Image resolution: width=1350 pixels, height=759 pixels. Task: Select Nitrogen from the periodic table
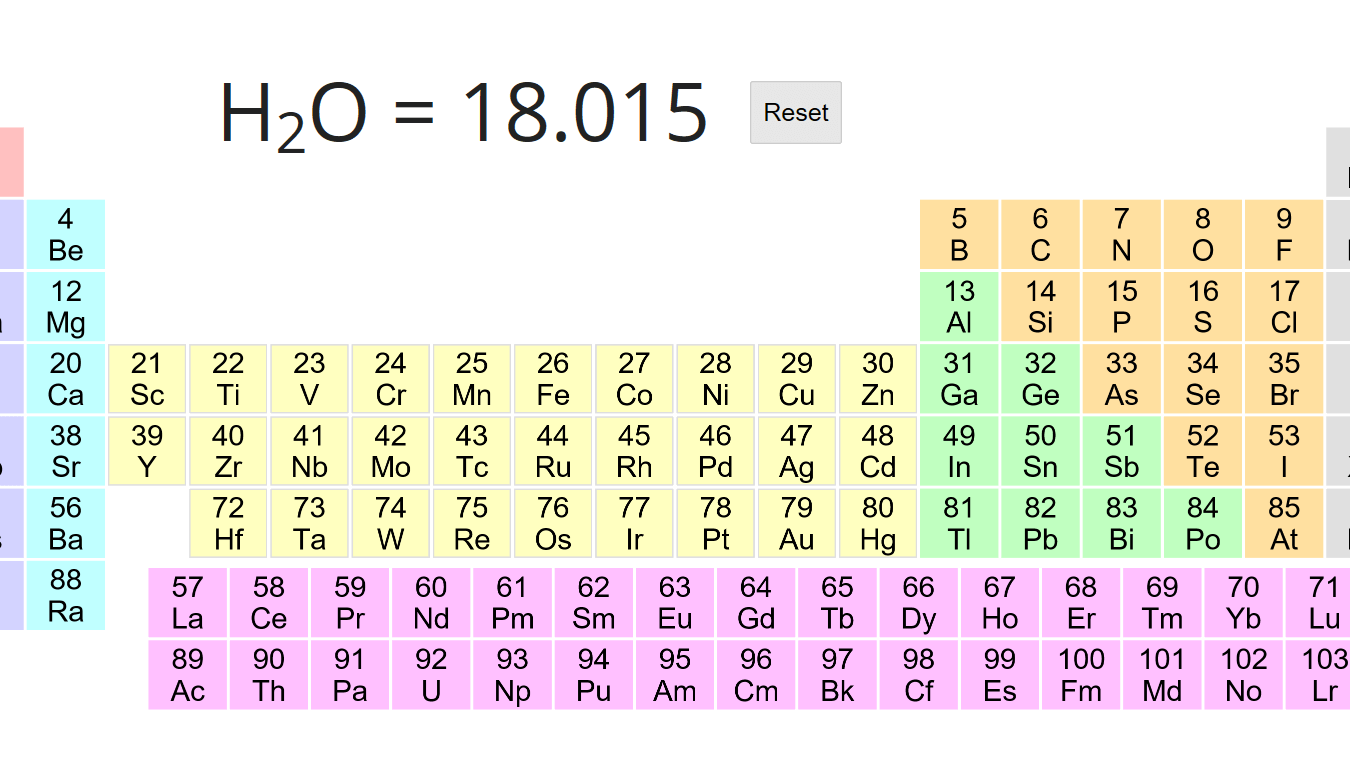[1121, 235]
